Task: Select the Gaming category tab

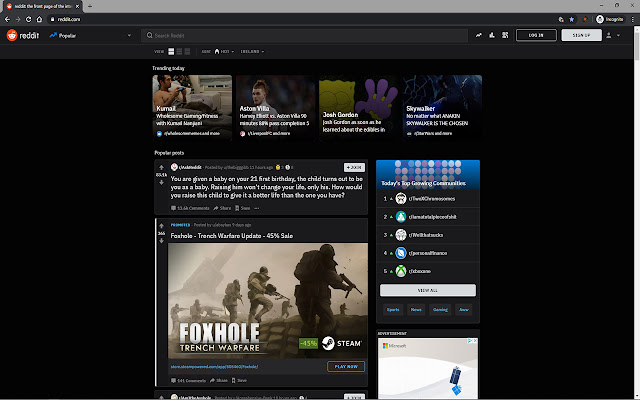Action: point(440,309)
